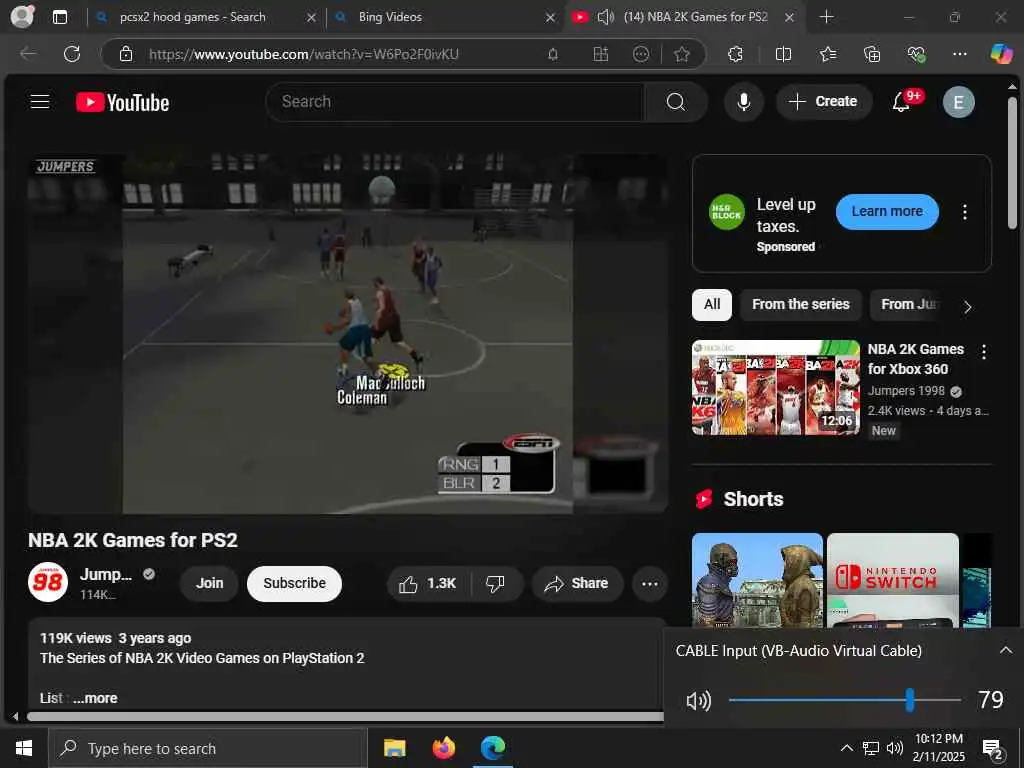Open the Windows Start menu

point(24,748)
